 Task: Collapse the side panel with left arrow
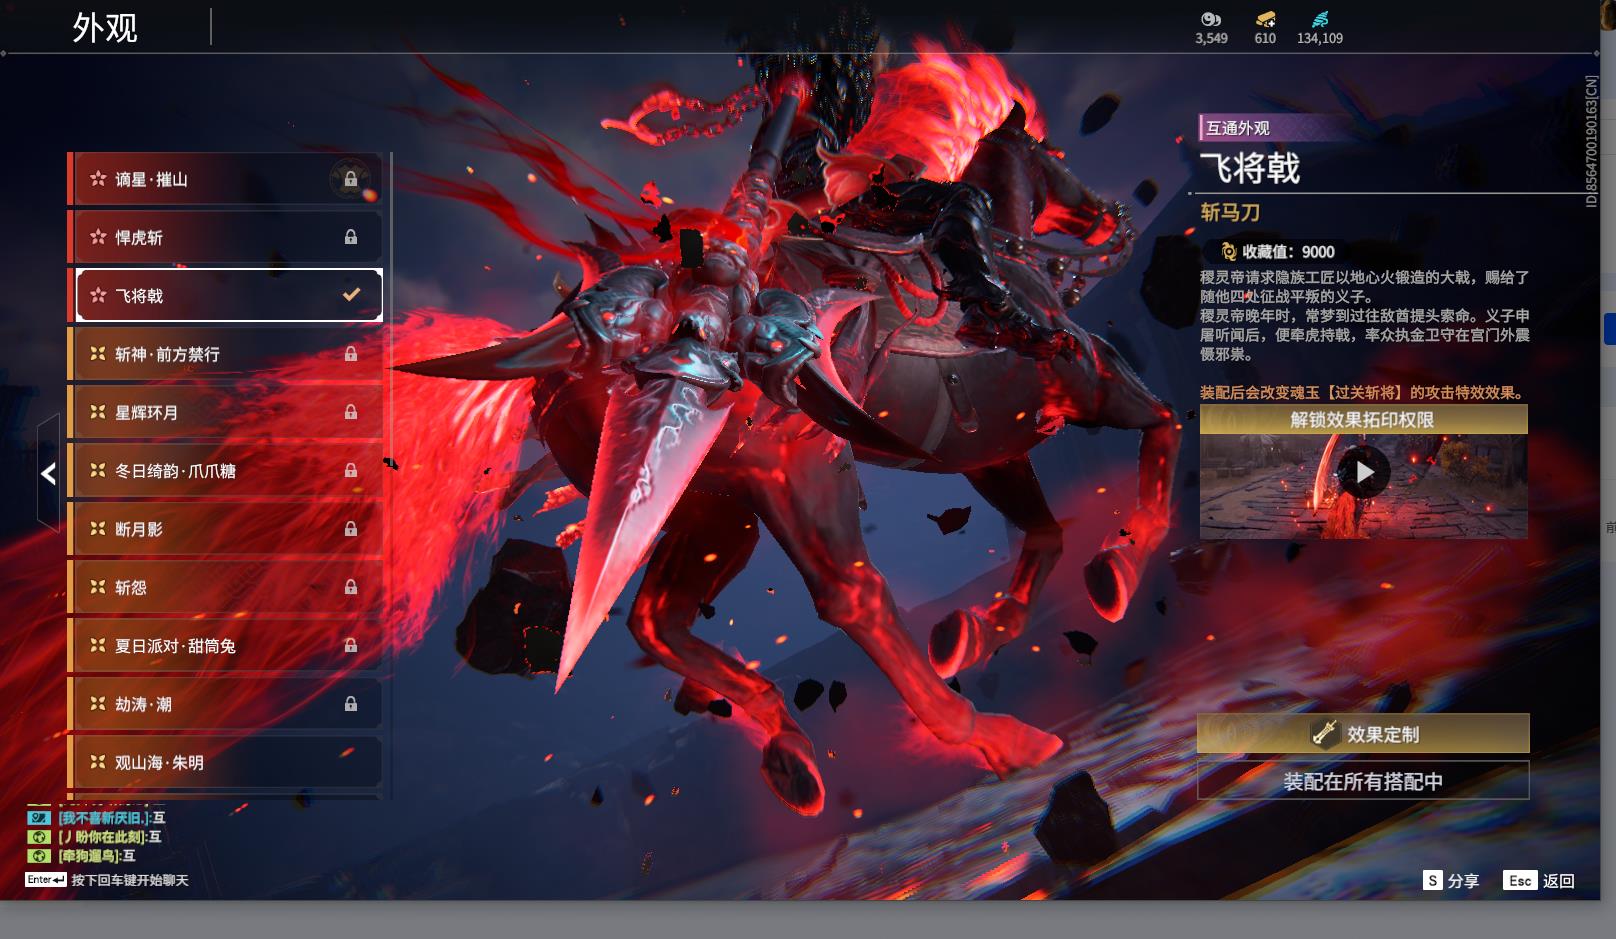(x=48, y=474)
